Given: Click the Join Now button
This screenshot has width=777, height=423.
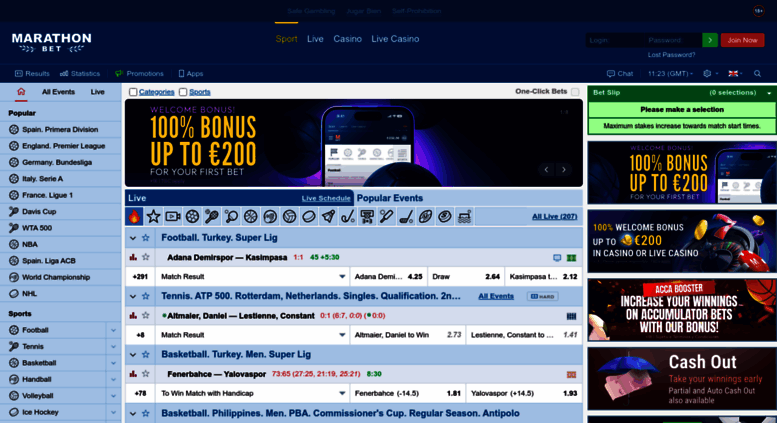Looking at the screenshot, I should click(742, 40).
